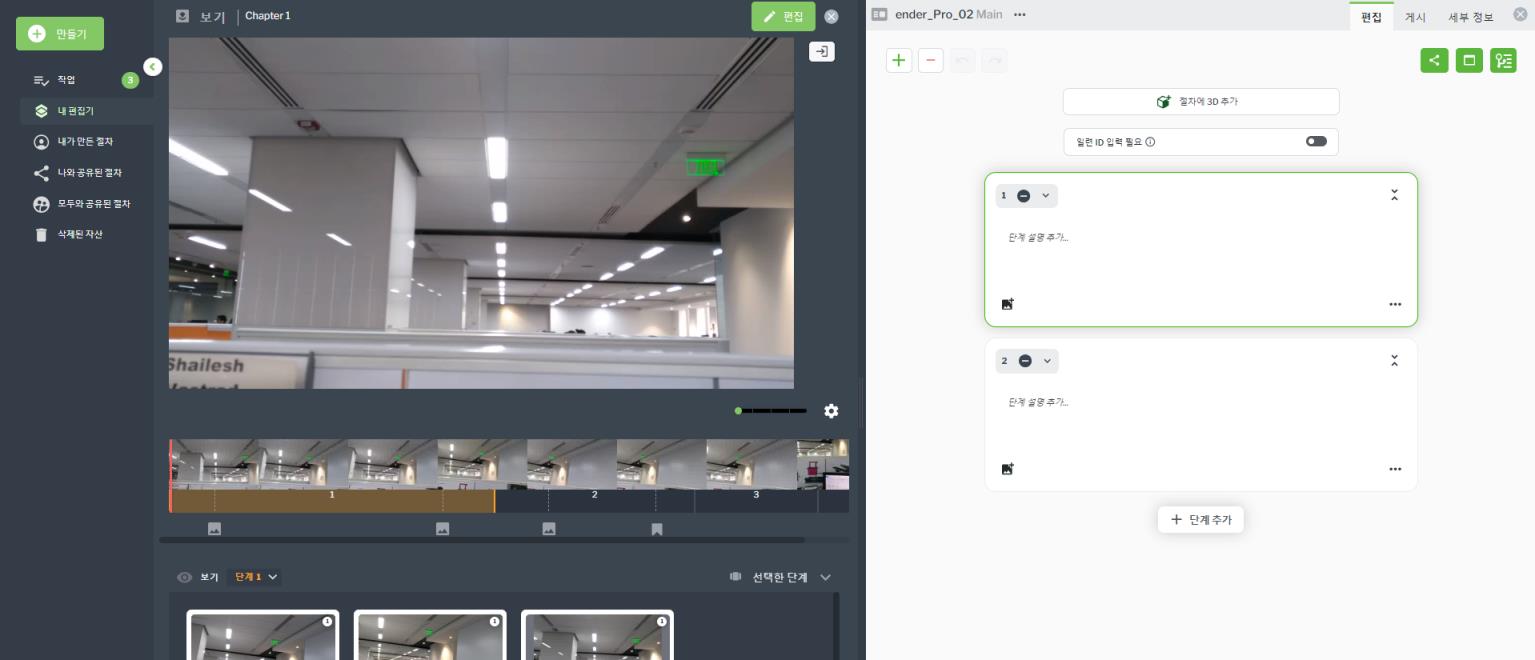Screen dimensions: 1535x660
Task: Open step 2 more options menu
Action: pos(1395,469)
